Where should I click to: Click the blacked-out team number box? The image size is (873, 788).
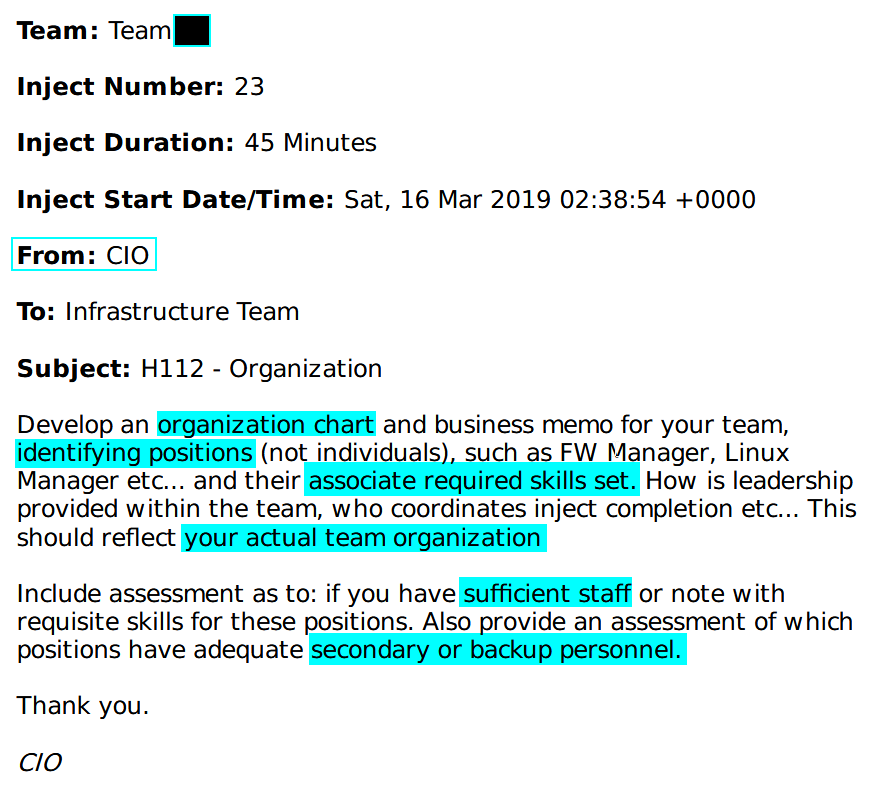192,31
